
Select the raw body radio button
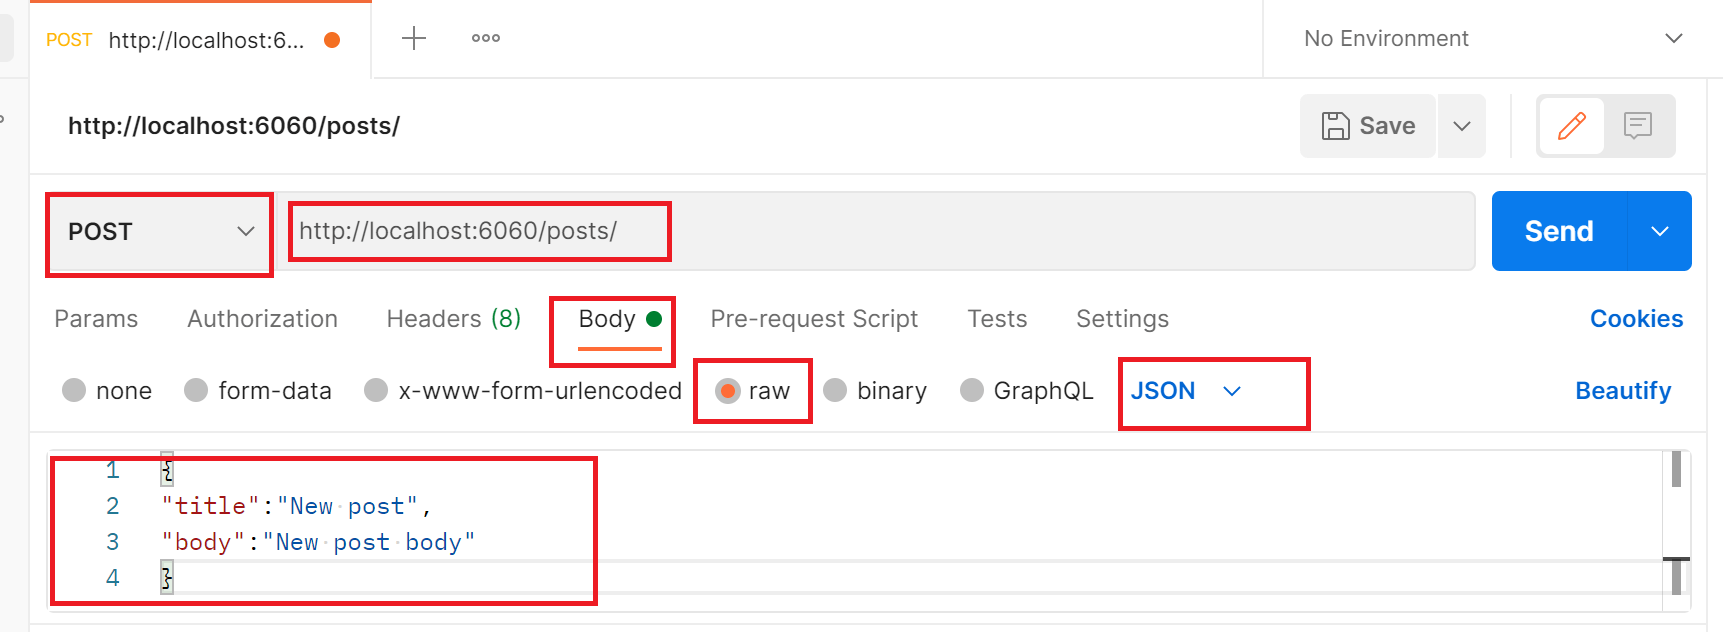(728, 391)
